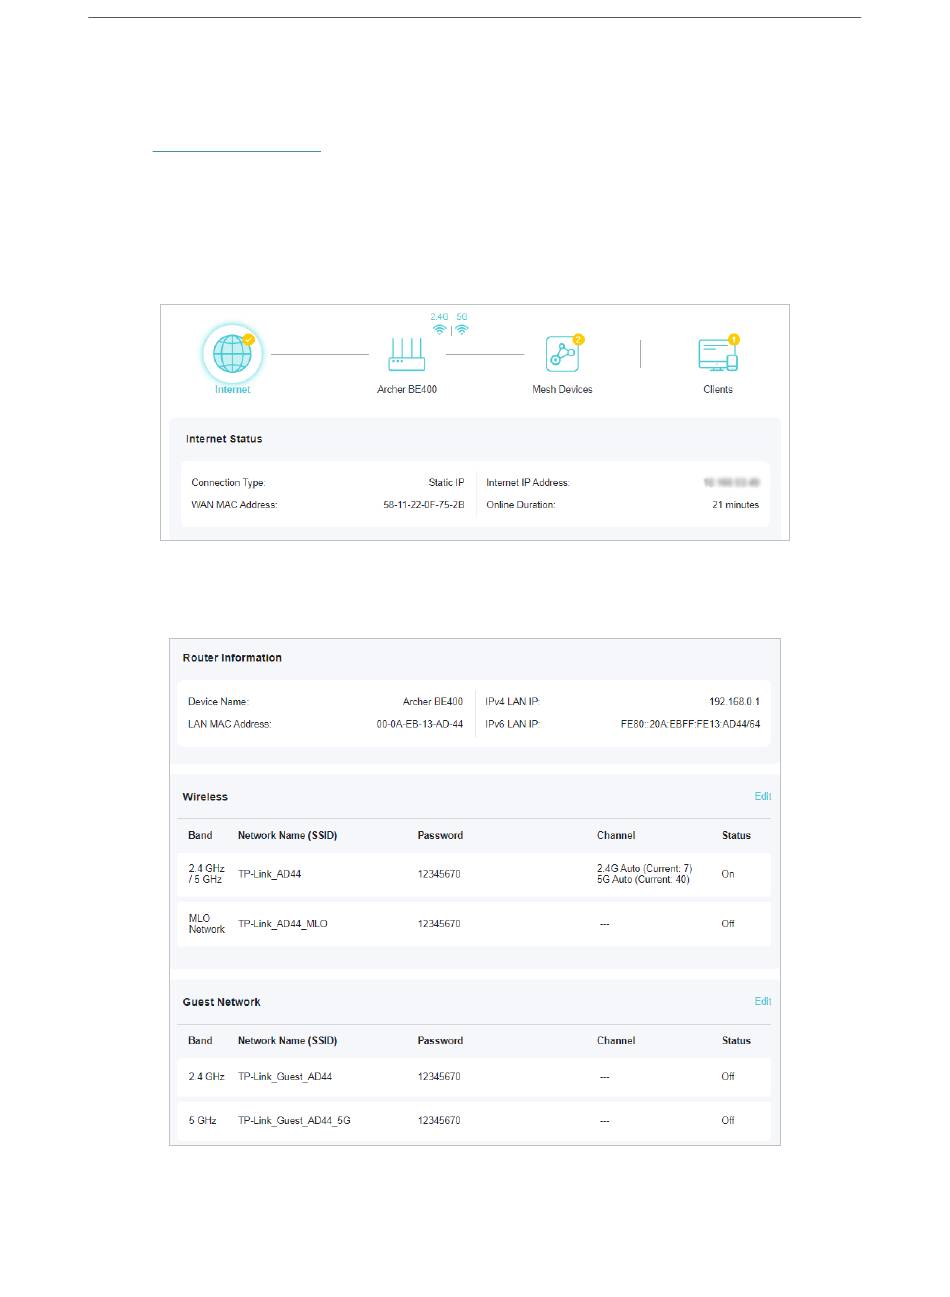Click the MLO Network band cell

click(x=207, y=924)
